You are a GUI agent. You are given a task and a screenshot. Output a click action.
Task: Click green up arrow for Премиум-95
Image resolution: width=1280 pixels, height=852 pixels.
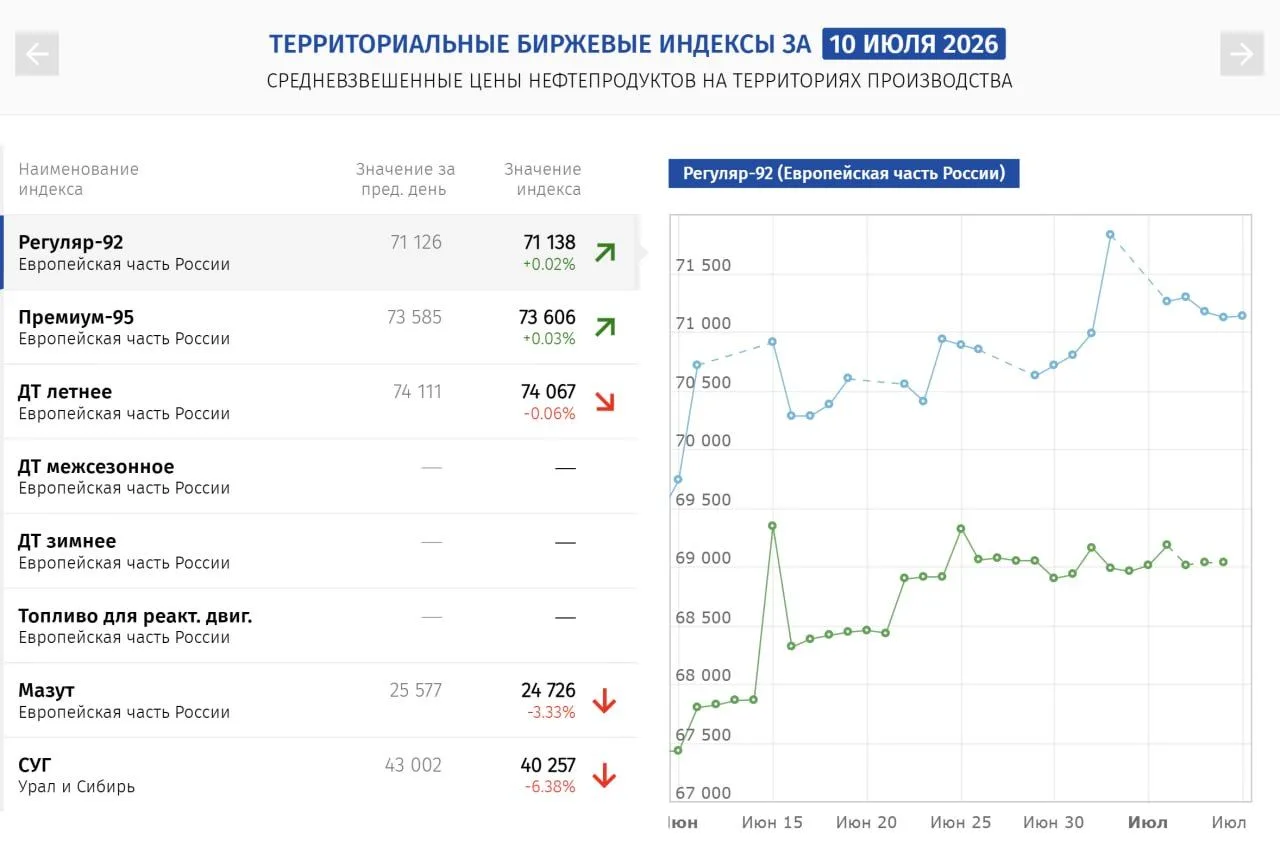[604, 327]
